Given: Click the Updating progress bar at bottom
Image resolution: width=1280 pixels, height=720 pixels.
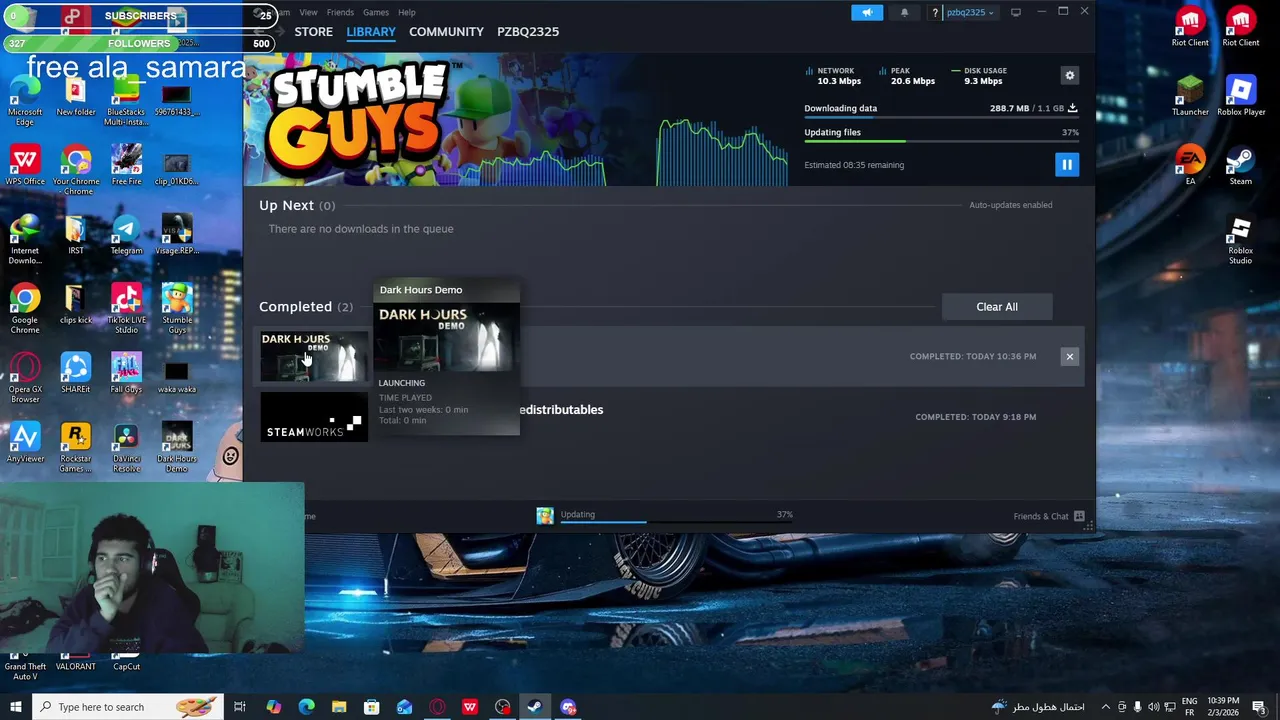Looking at the screenshot, I should pos(676,522).
